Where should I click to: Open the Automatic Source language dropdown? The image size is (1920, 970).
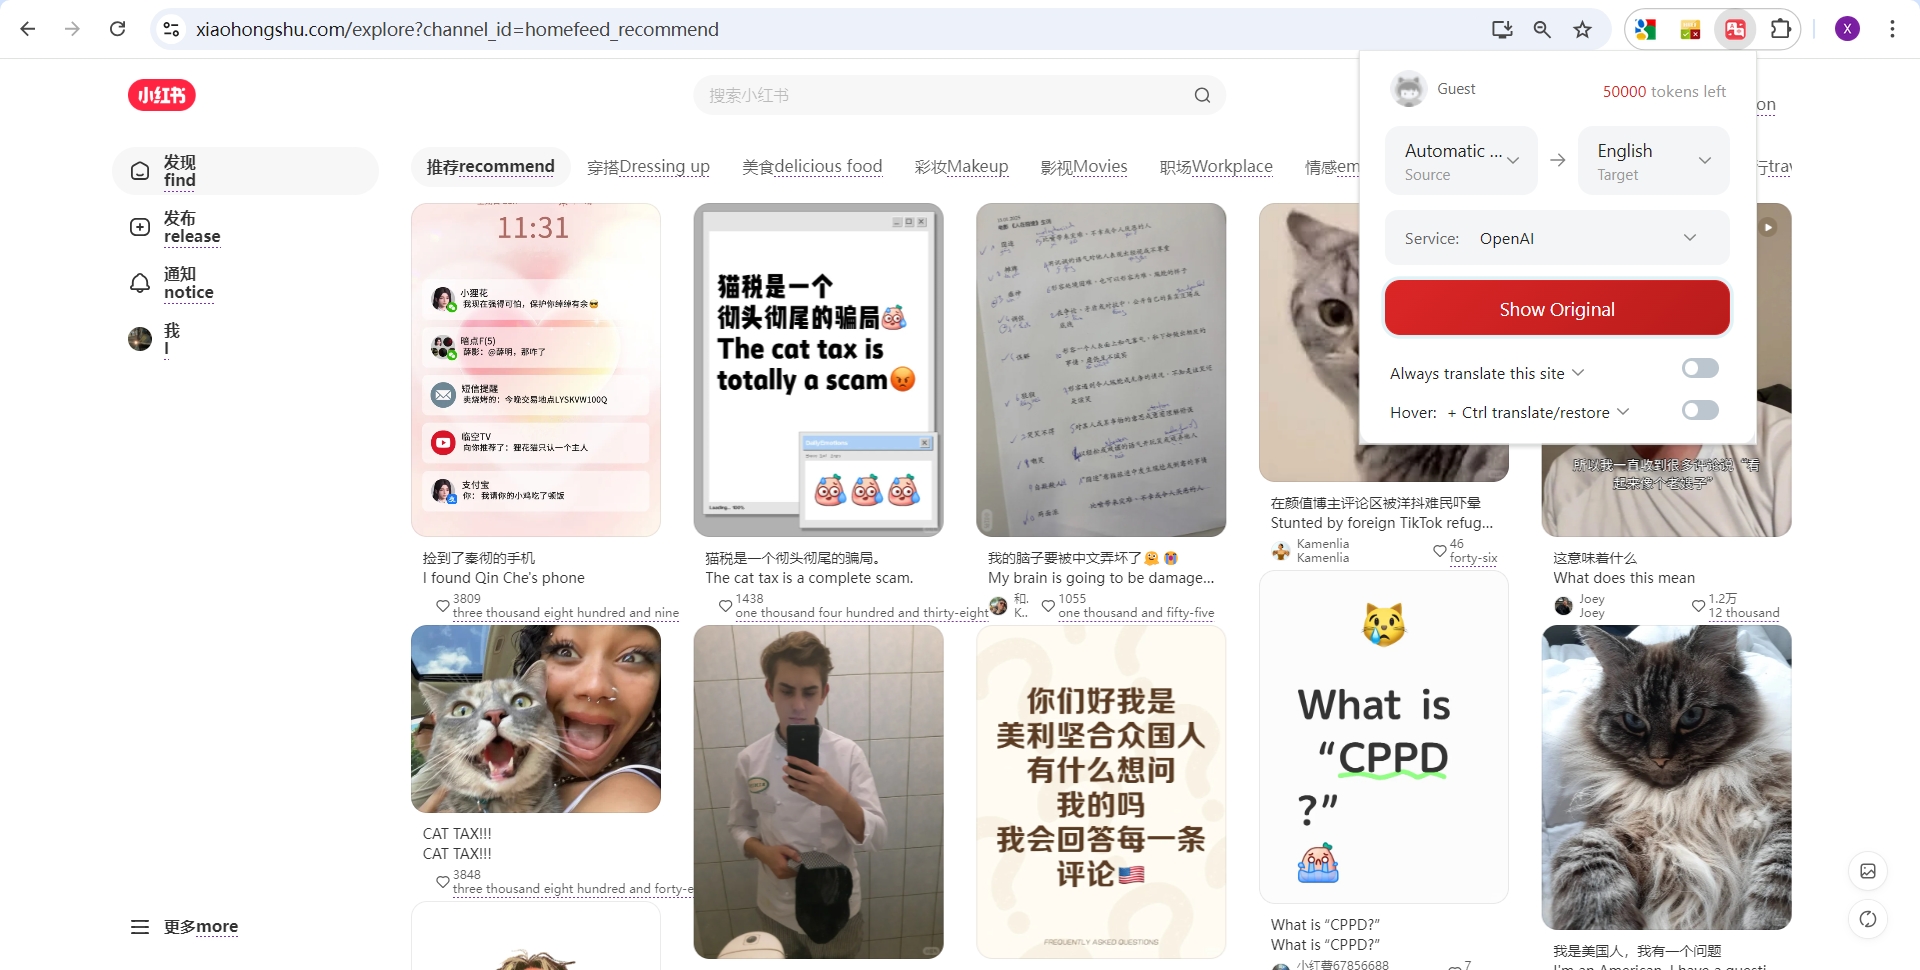pyautogui.click(x=1461, y=160)
